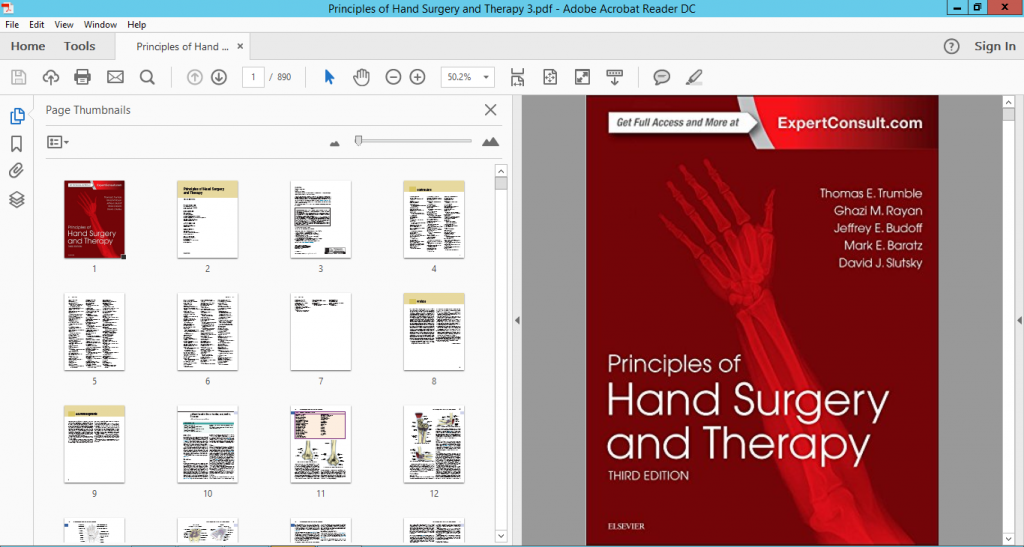Zoom out with minus button
Screen dimensions: 1024x547
[x=393, y=77]
